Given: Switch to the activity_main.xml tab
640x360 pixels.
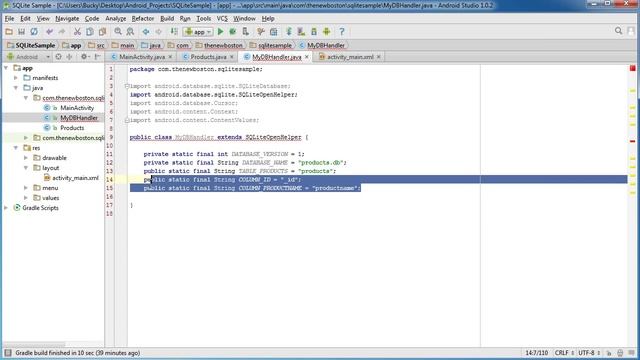Looking at the screenshot, I should [x=350, y=57].
